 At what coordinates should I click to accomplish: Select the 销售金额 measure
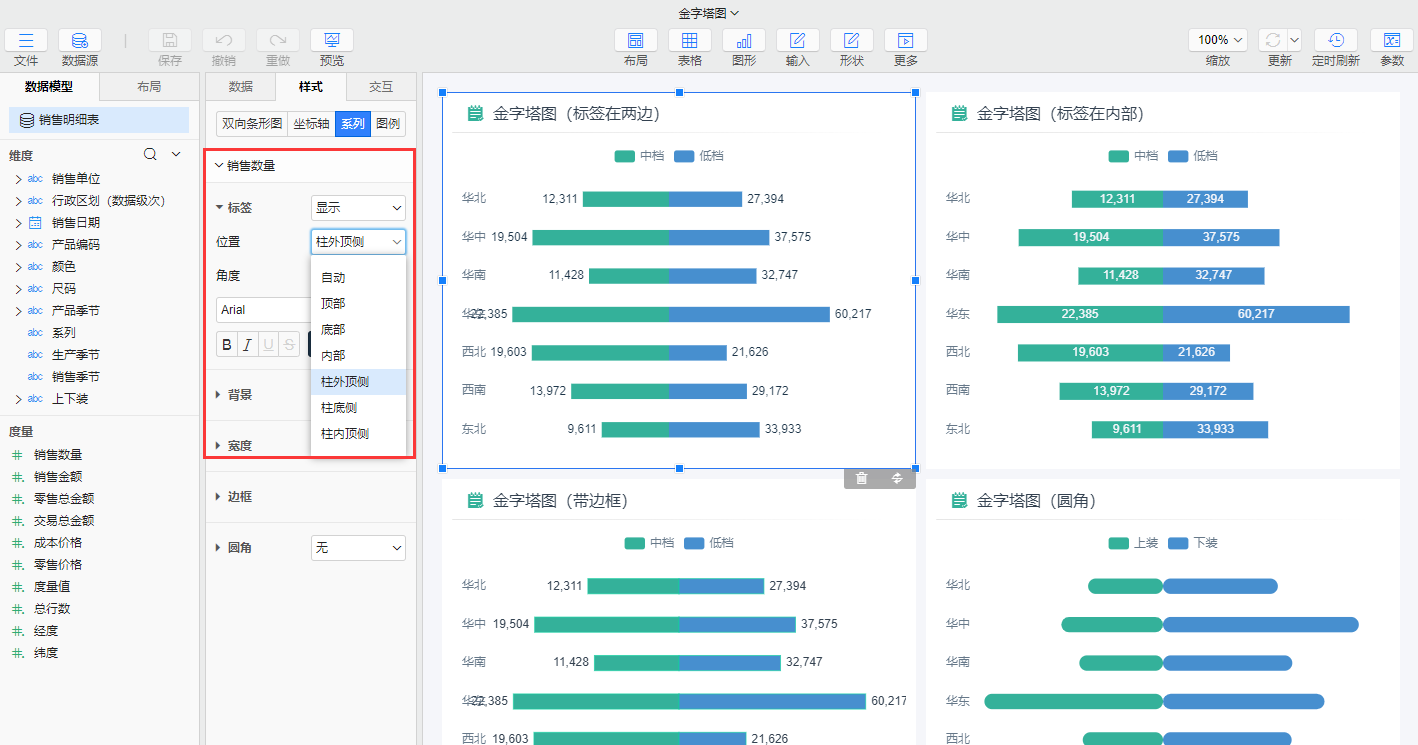click(58, 477)
